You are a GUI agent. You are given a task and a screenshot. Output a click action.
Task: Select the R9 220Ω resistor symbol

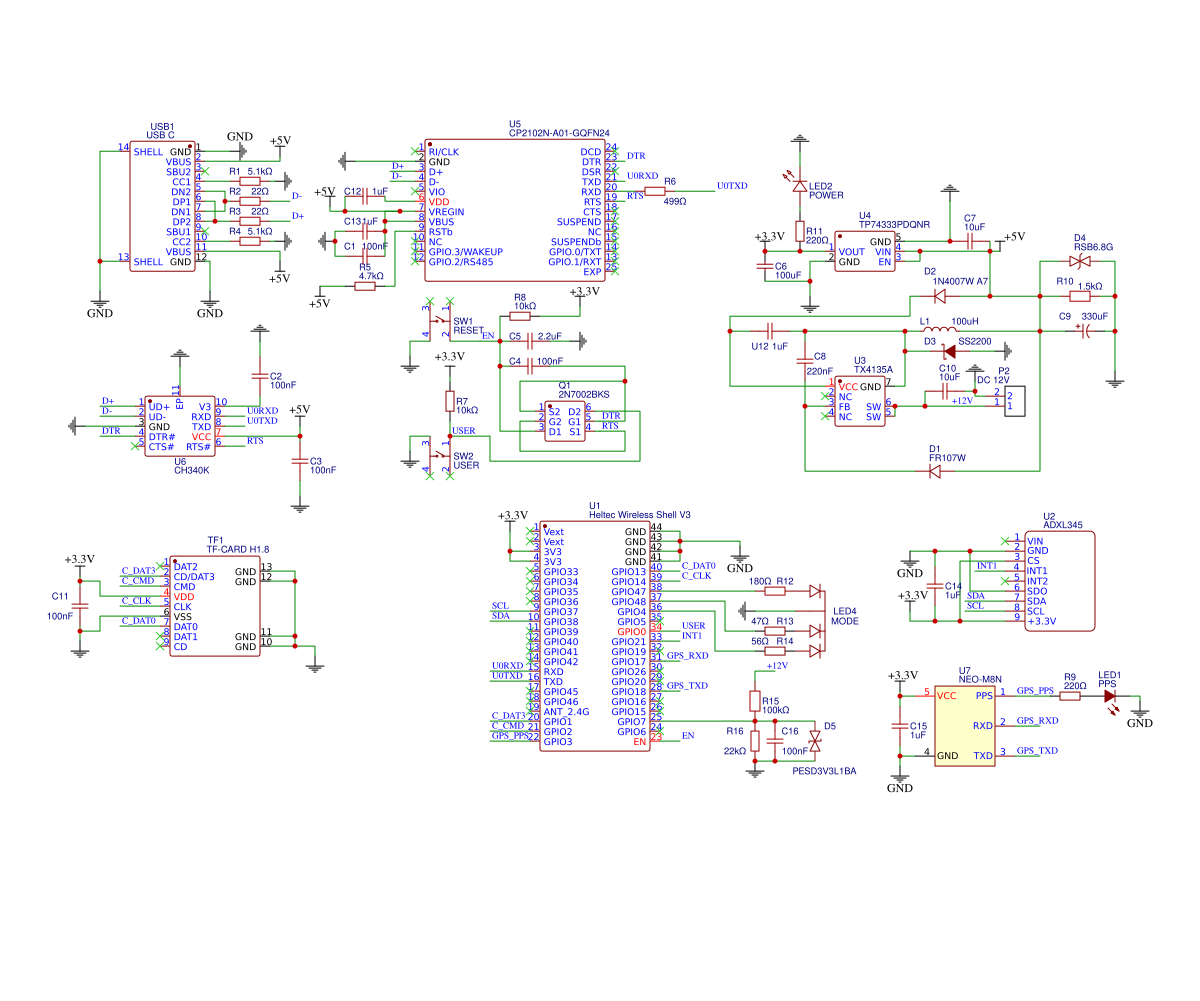tap(1070, 696)
